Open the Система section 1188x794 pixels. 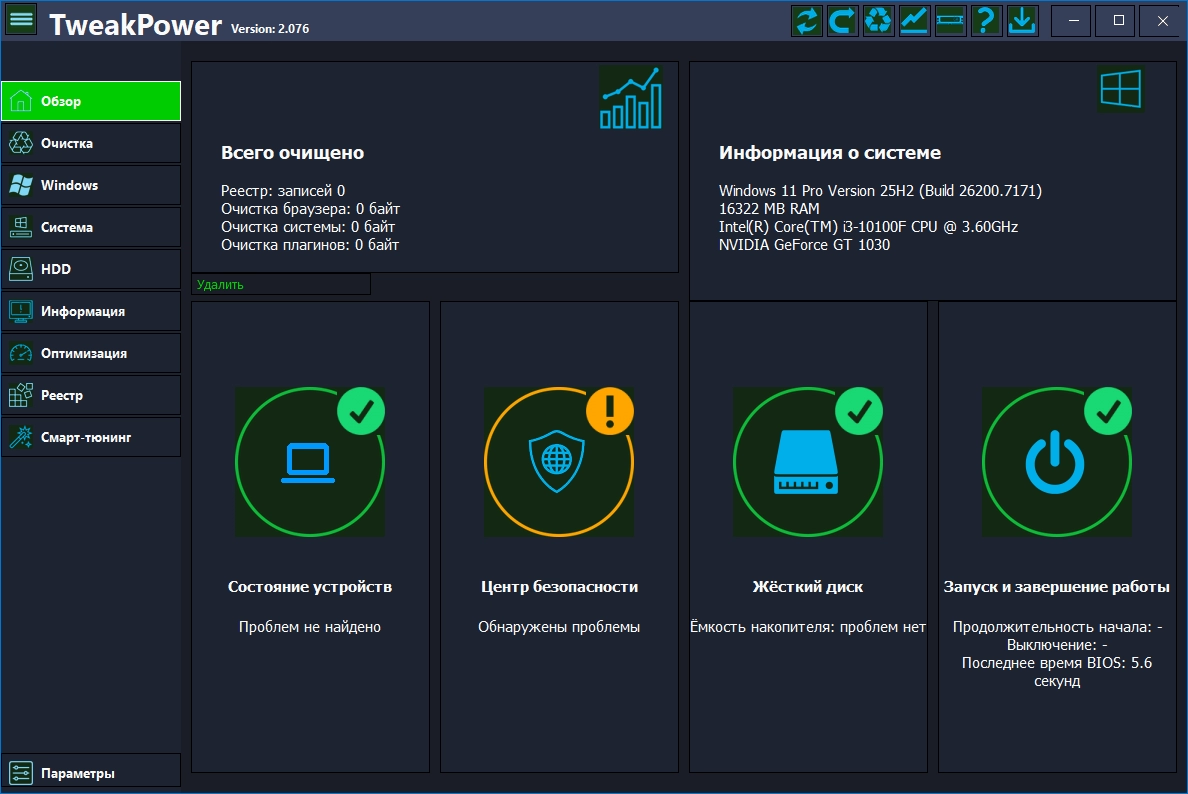tap(91, 227)
